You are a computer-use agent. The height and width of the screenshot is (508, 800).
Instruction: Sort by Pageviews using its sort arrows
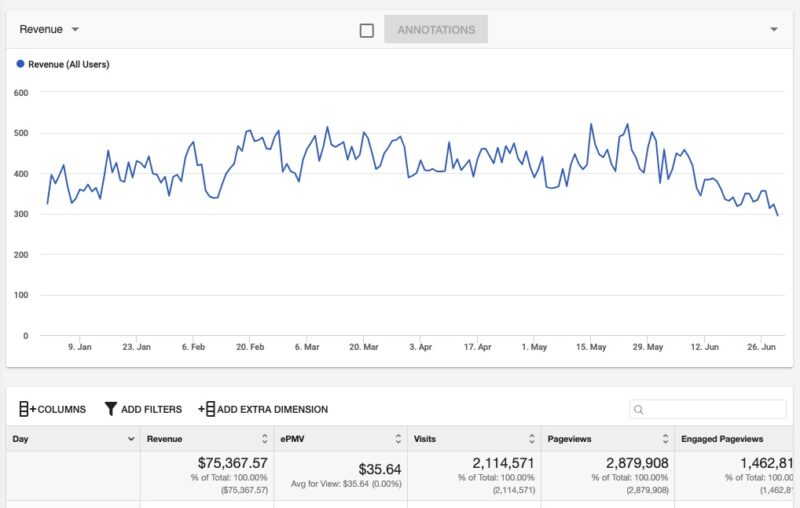663,439
